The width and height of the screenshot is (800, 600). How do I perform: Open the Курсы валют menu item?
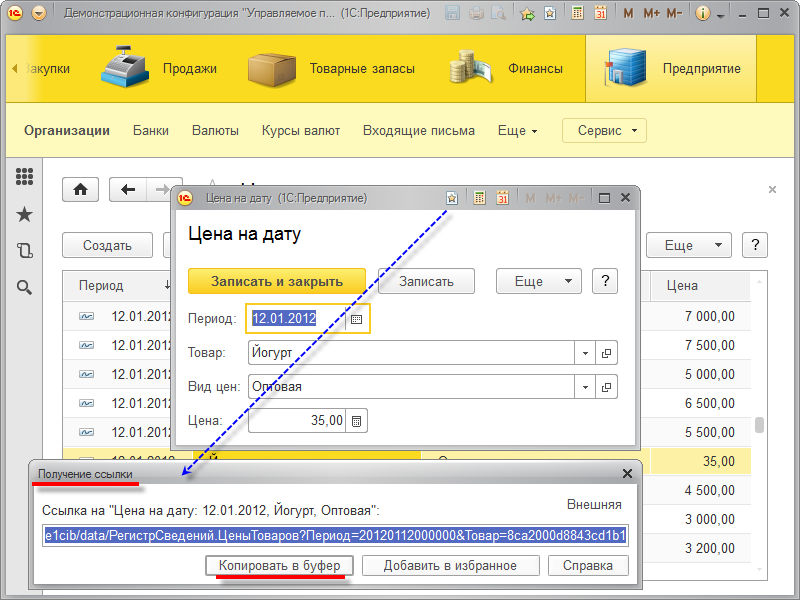pos(300,131)
